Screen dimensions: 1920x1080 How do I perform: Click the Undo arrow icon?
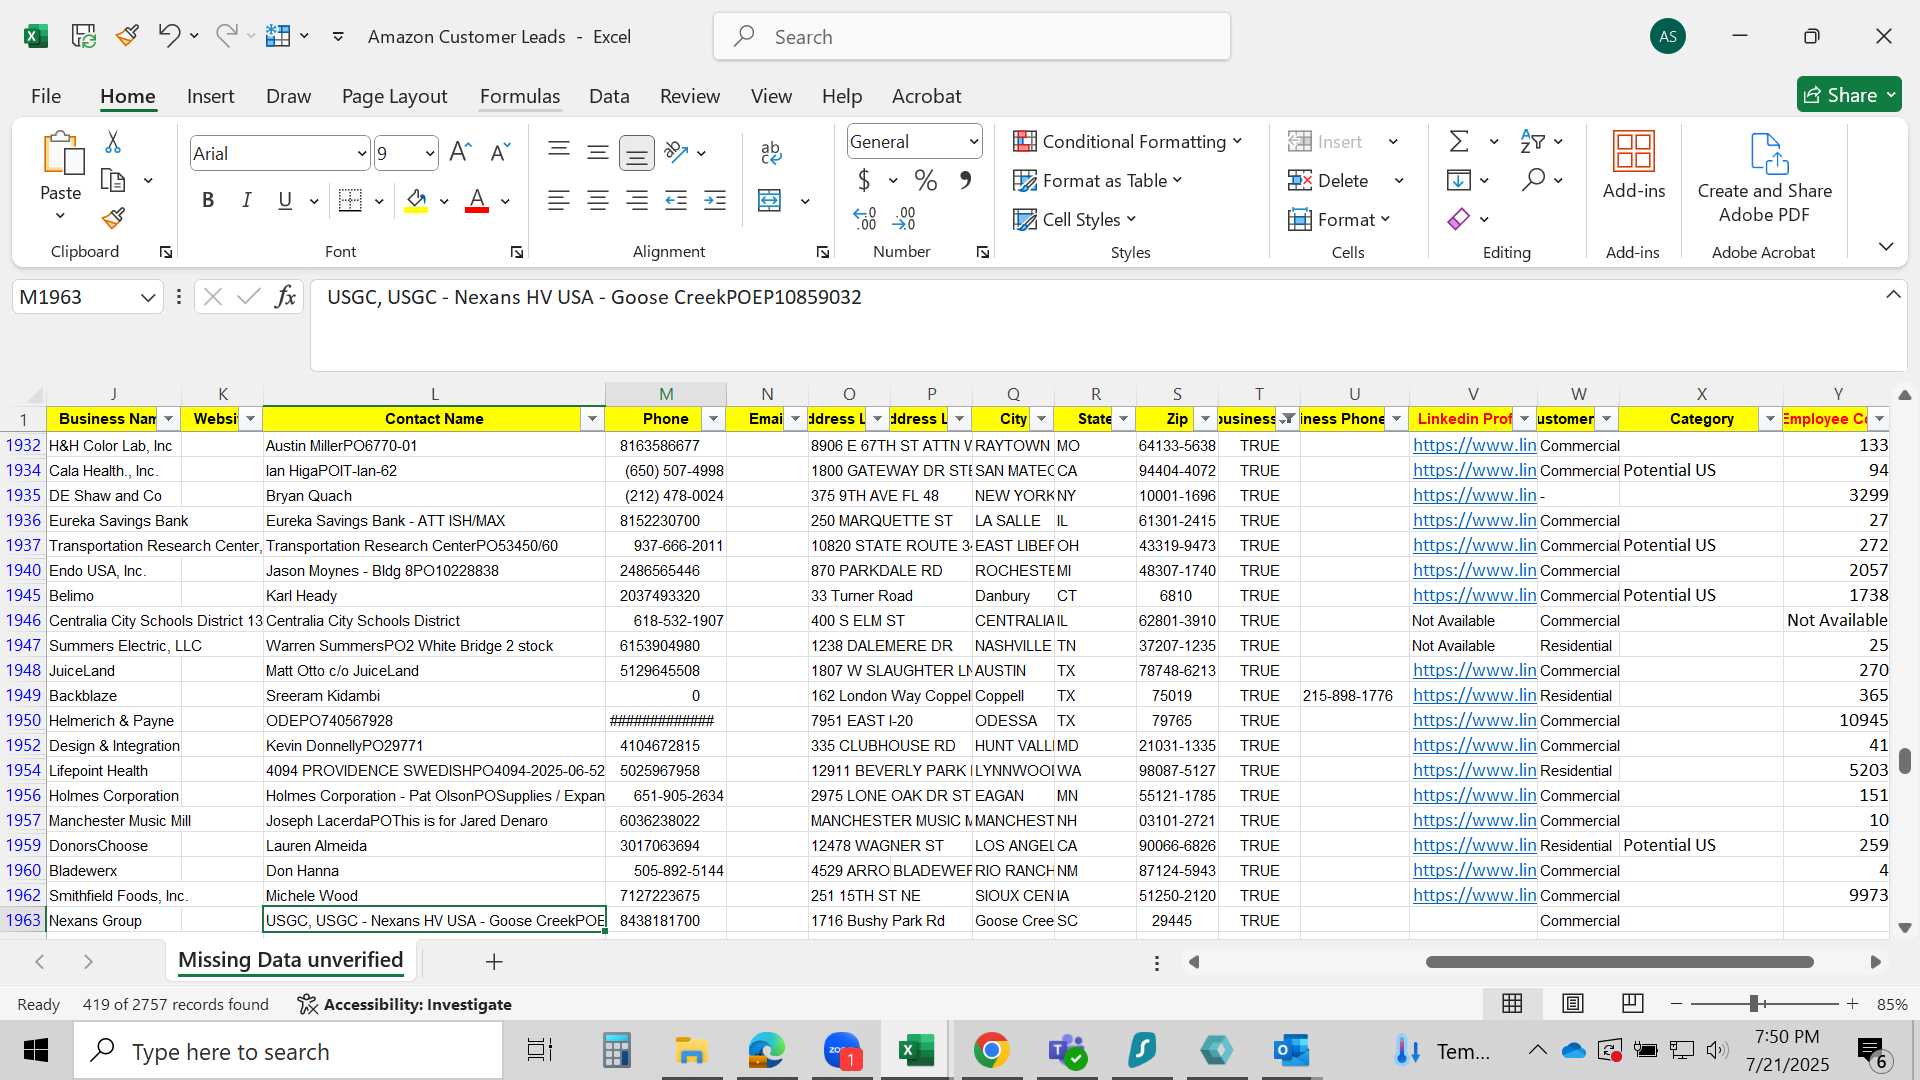pyautogui.click(x=168, y=36)
